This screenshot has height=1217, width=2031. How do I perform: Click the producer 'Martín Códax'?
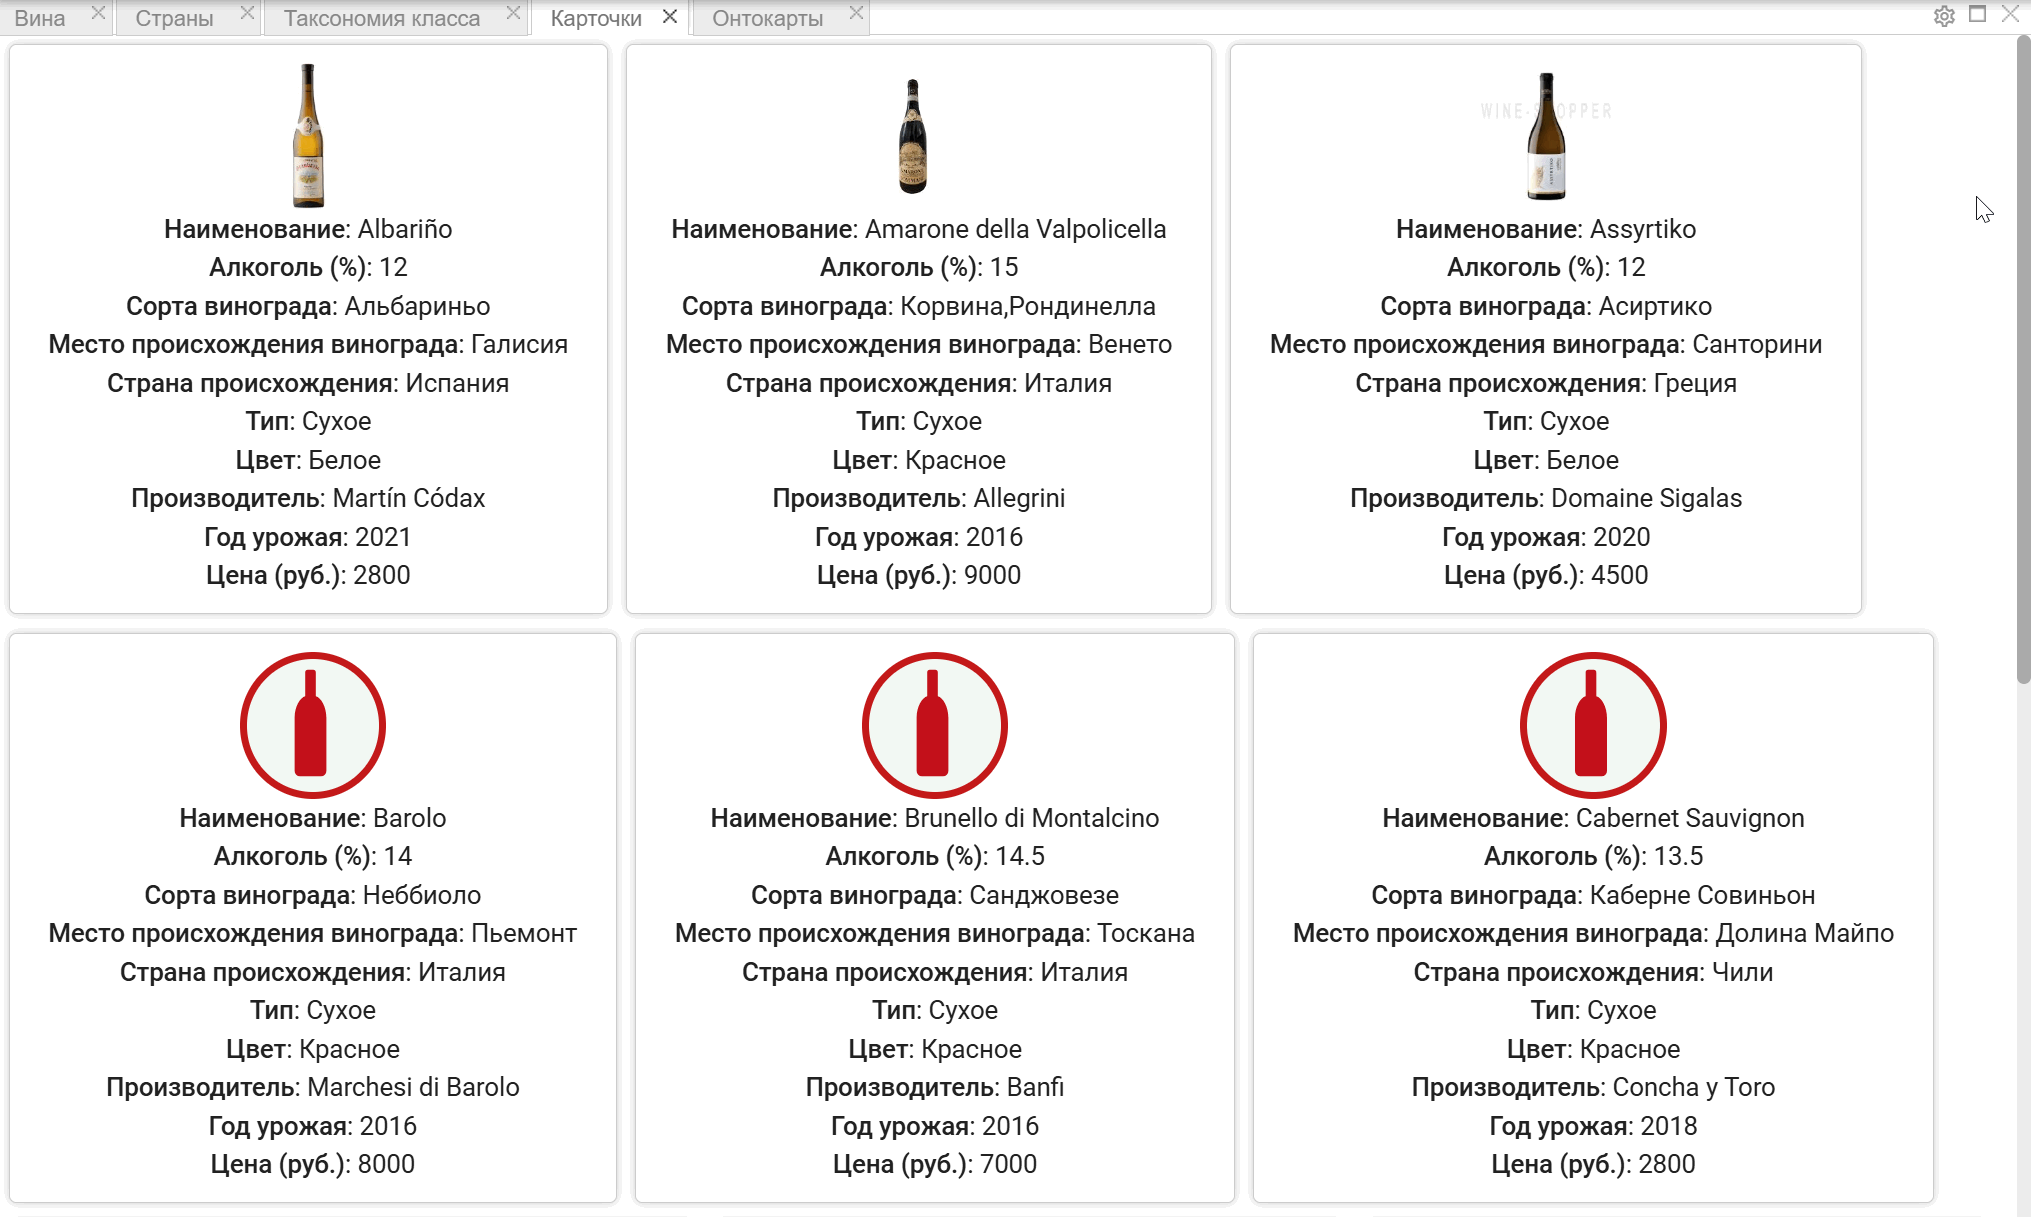[409, 498]
